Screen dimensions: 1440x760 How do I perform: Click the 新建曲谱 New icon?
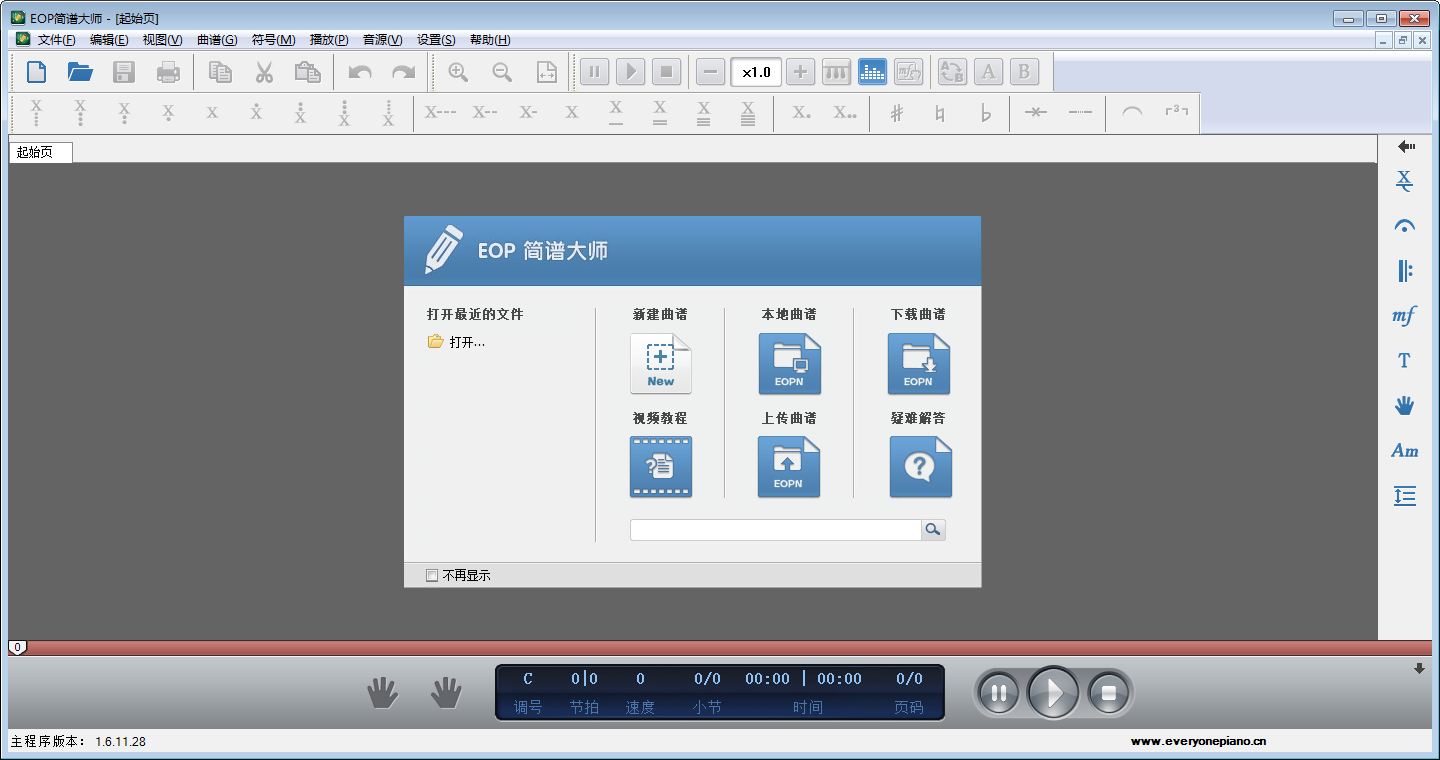pyautogui.click(x=661, y=363)
